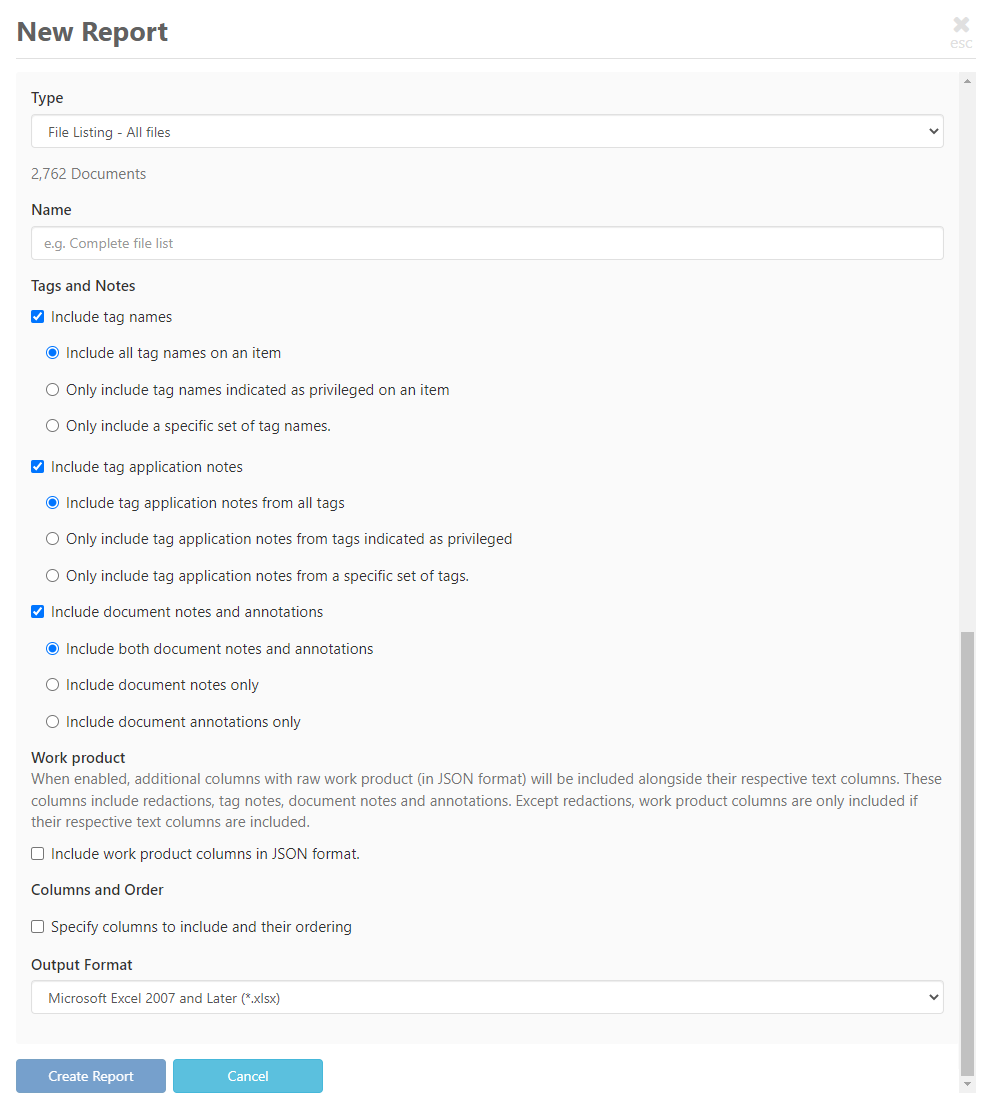
Task: Select Only include tag names indicated as privileged
Action: click(x=52, y=389)
